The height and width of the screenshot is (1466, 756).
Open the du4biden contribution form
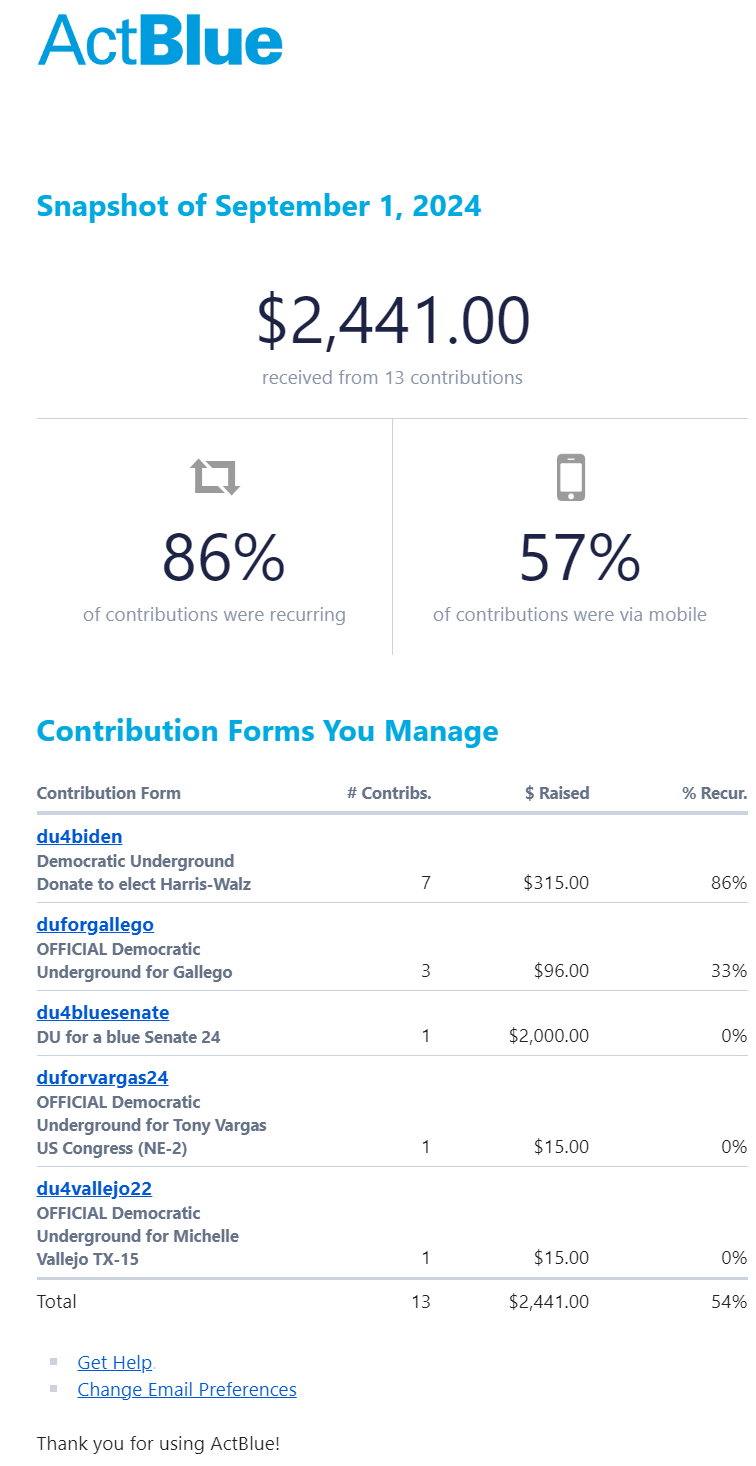click(79, 837)
